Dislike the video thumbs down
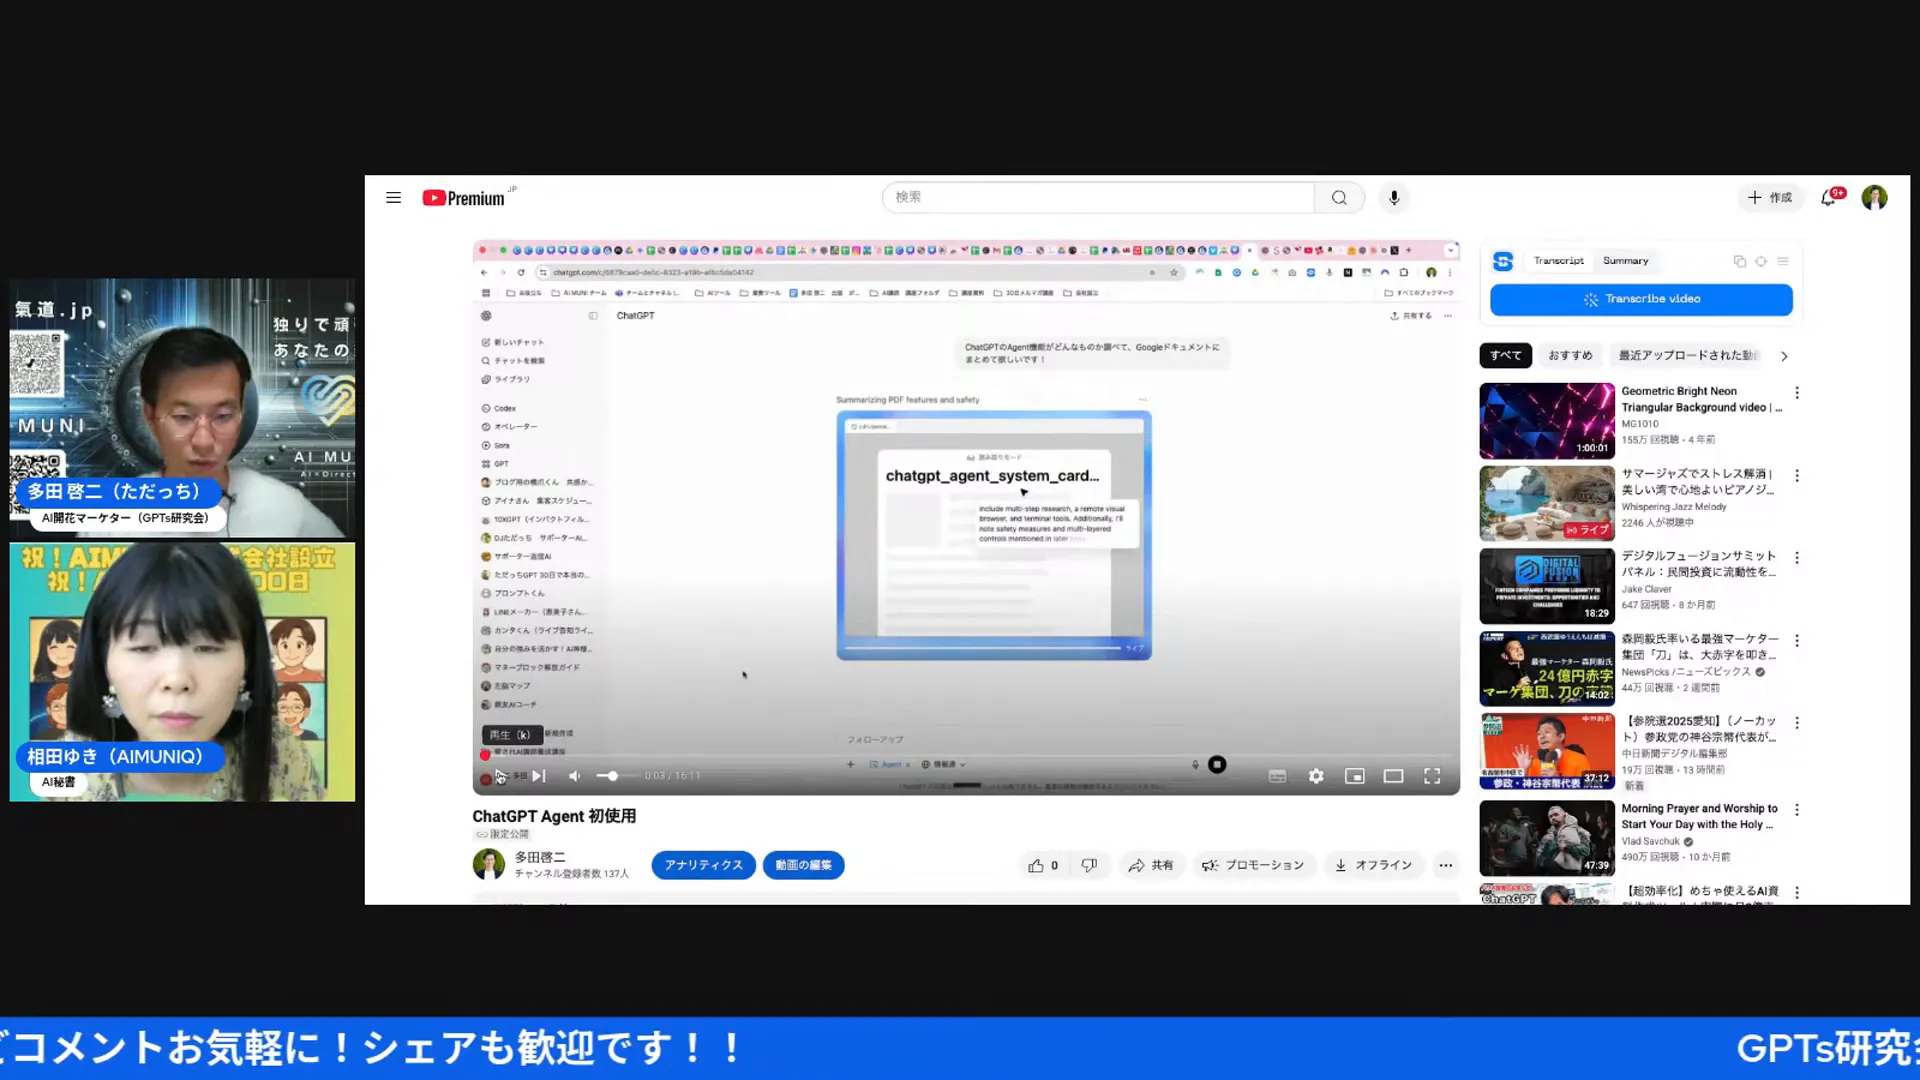 click(x=1089, y=866)
